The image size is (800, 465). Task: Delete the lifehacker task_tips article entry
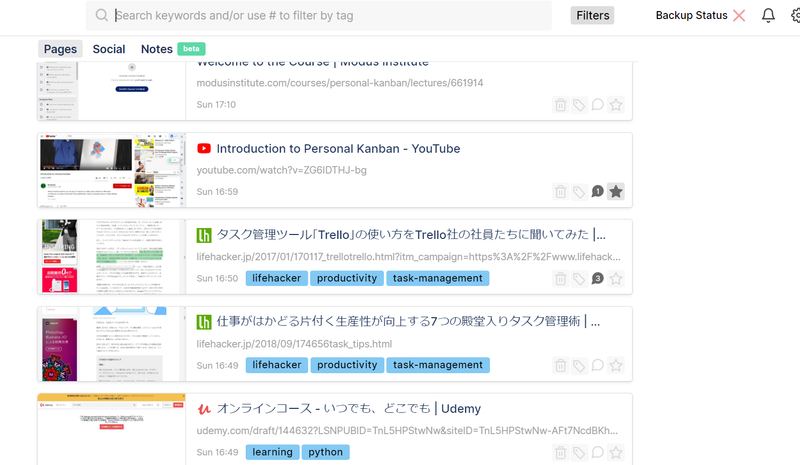click(561, 365)
